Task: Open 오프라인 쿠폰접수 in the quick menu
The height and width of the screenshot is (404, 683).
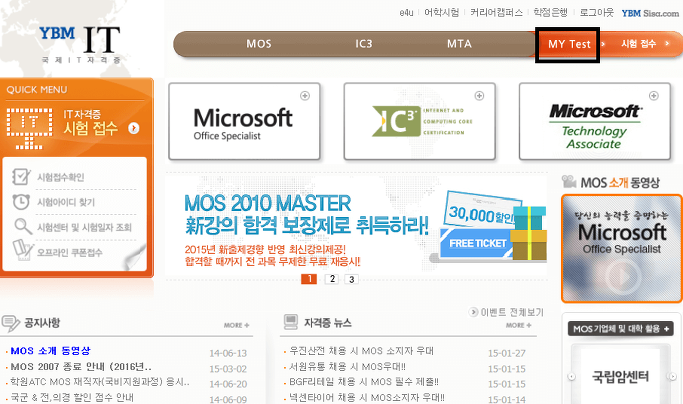Action: (x=69, y=253)
